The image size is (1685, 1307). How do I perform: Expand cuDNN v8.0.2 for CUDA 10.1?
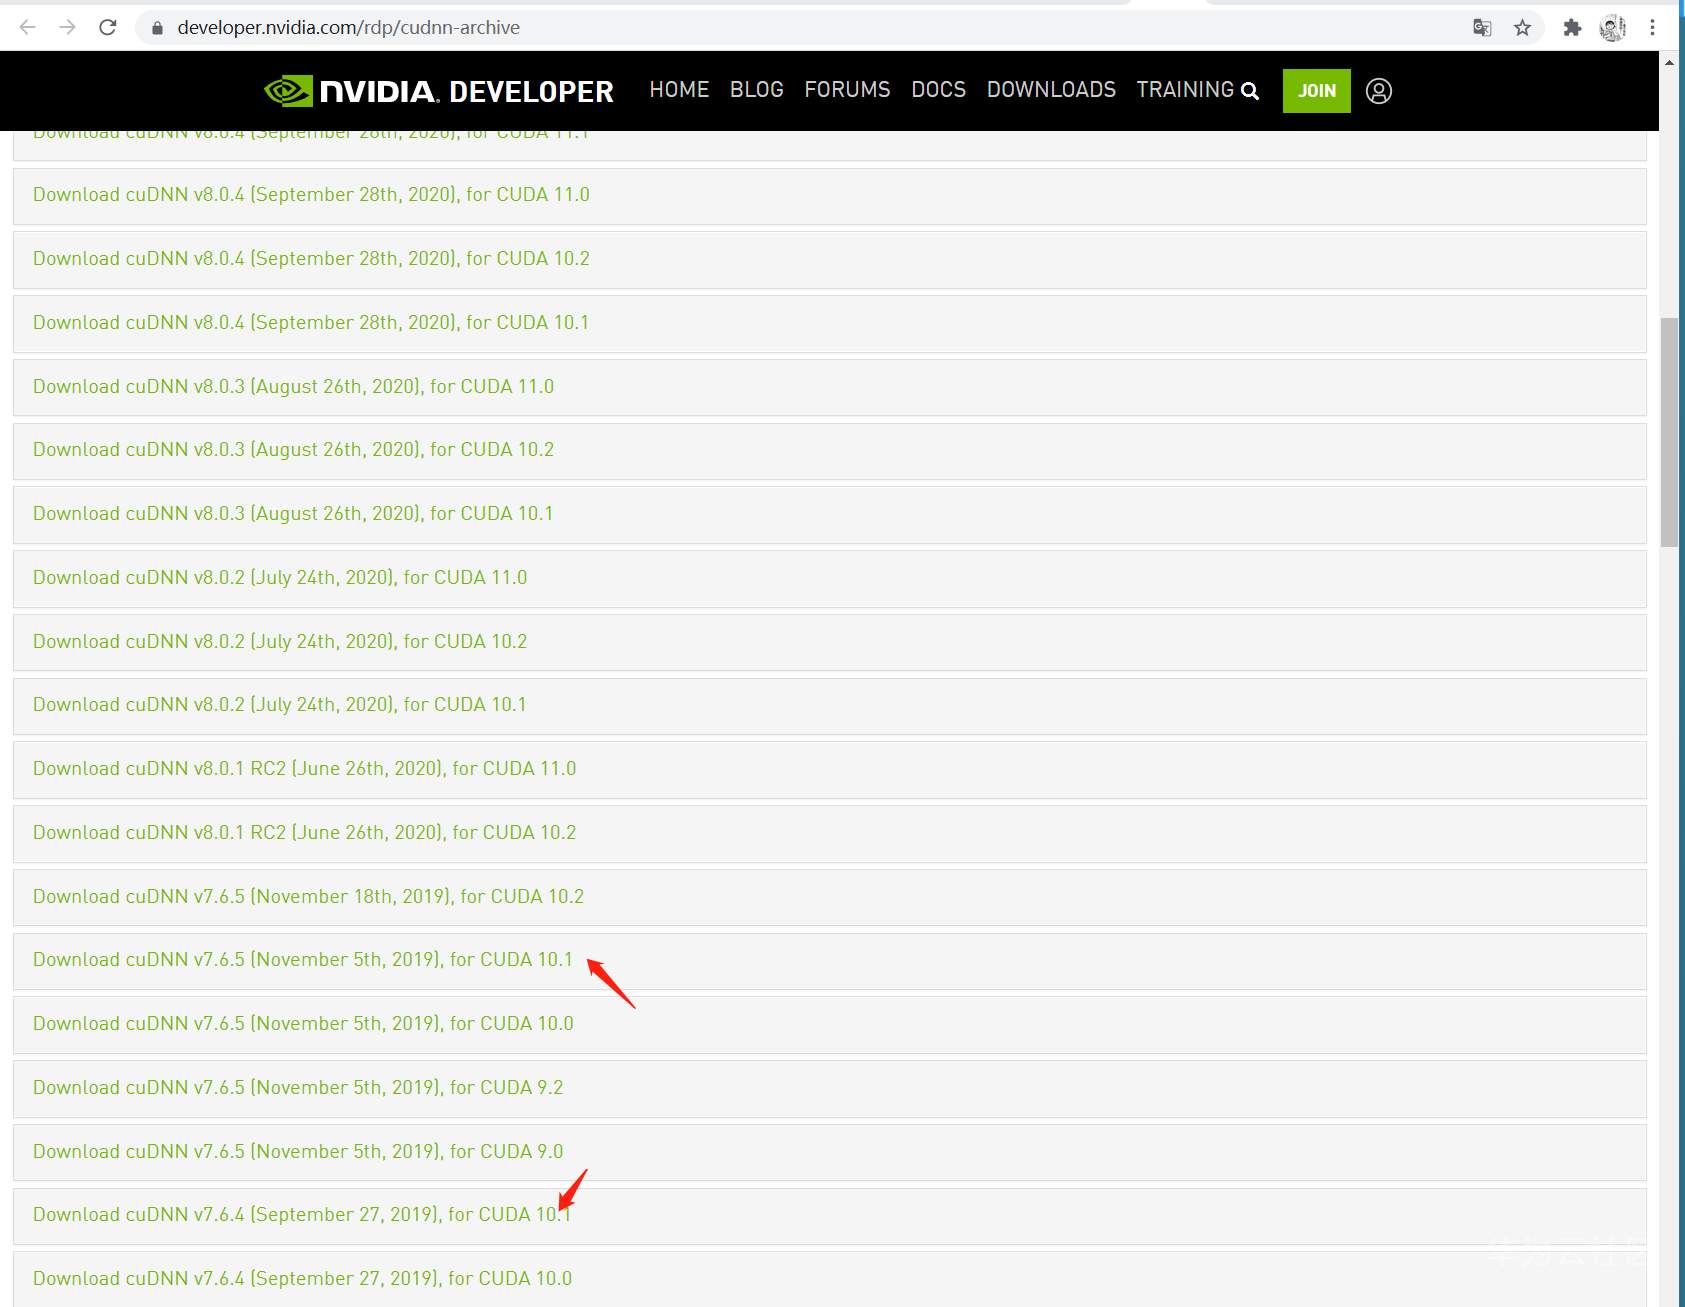pyautogui.click(x=830, y=706)
